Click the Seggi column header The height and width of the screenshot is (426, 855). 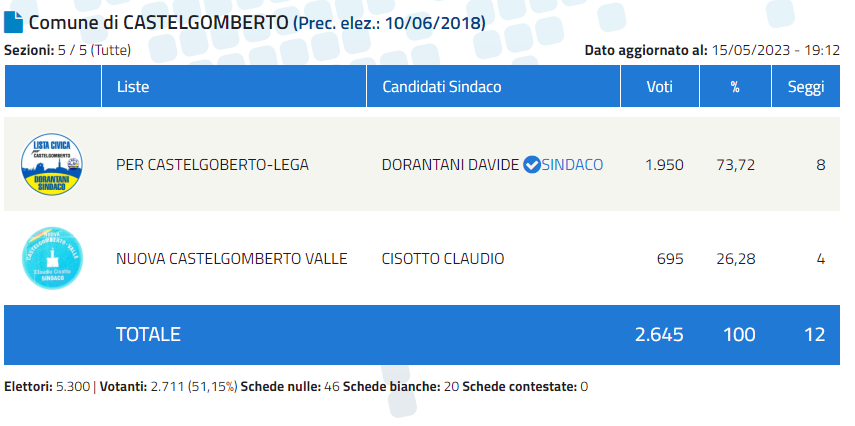click(806, 86)
